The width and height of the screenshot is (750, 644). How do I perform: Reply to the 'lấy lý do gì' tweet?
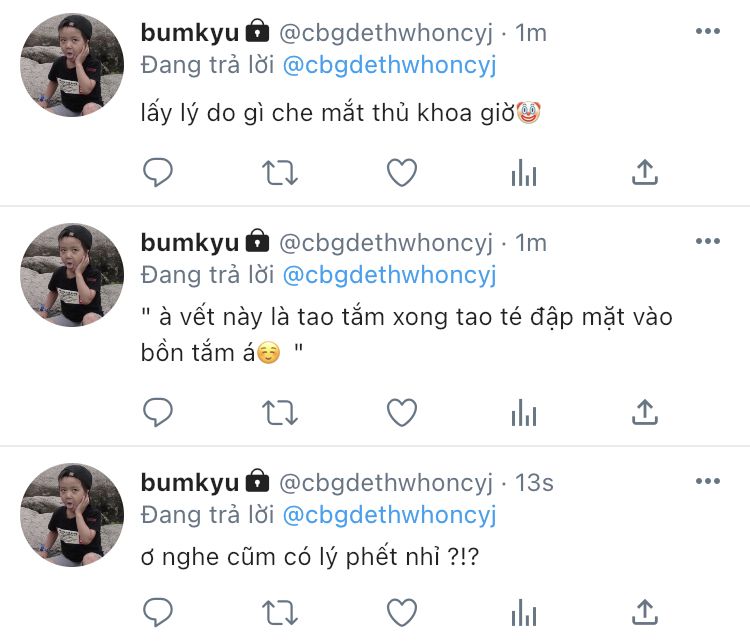(x=158, y=172)
